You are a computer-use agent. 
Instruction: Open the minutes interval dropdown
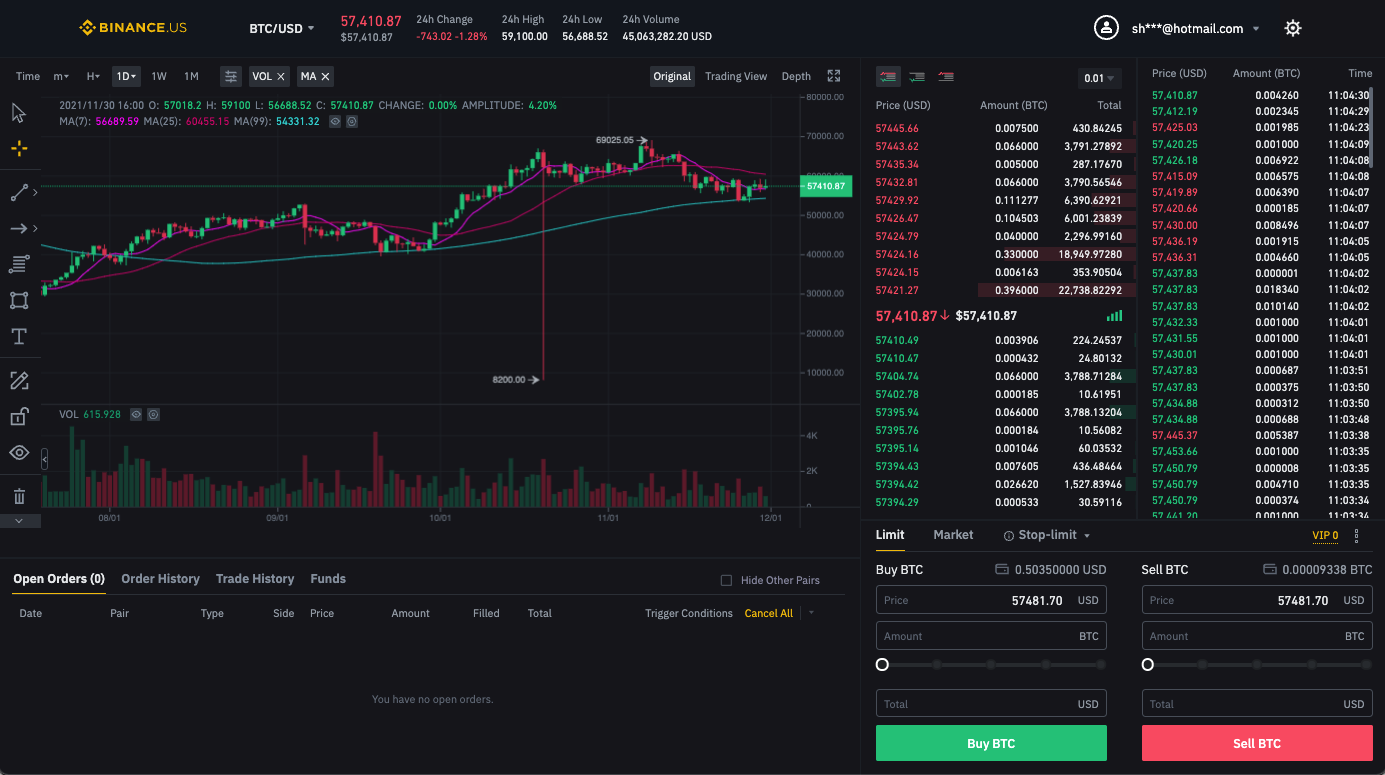click(61, 76)
